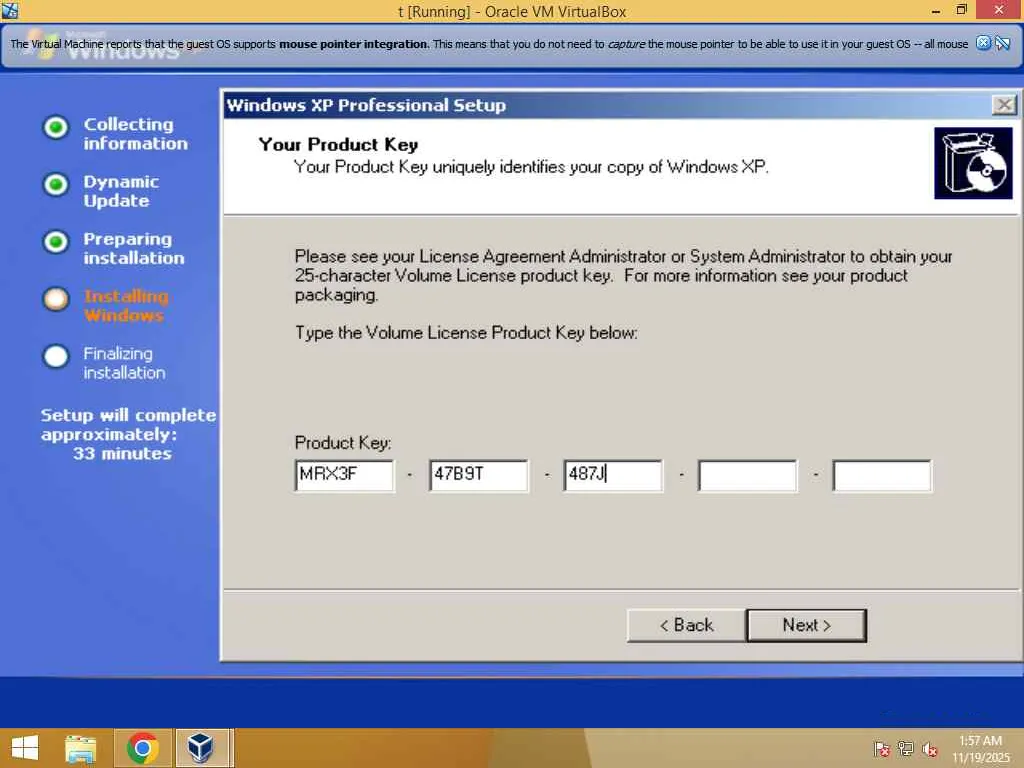The width and height of the screenshot is (1024, 768).
Task: Click the Finalizing installation step indicator
Action: [x=56, y=357]
